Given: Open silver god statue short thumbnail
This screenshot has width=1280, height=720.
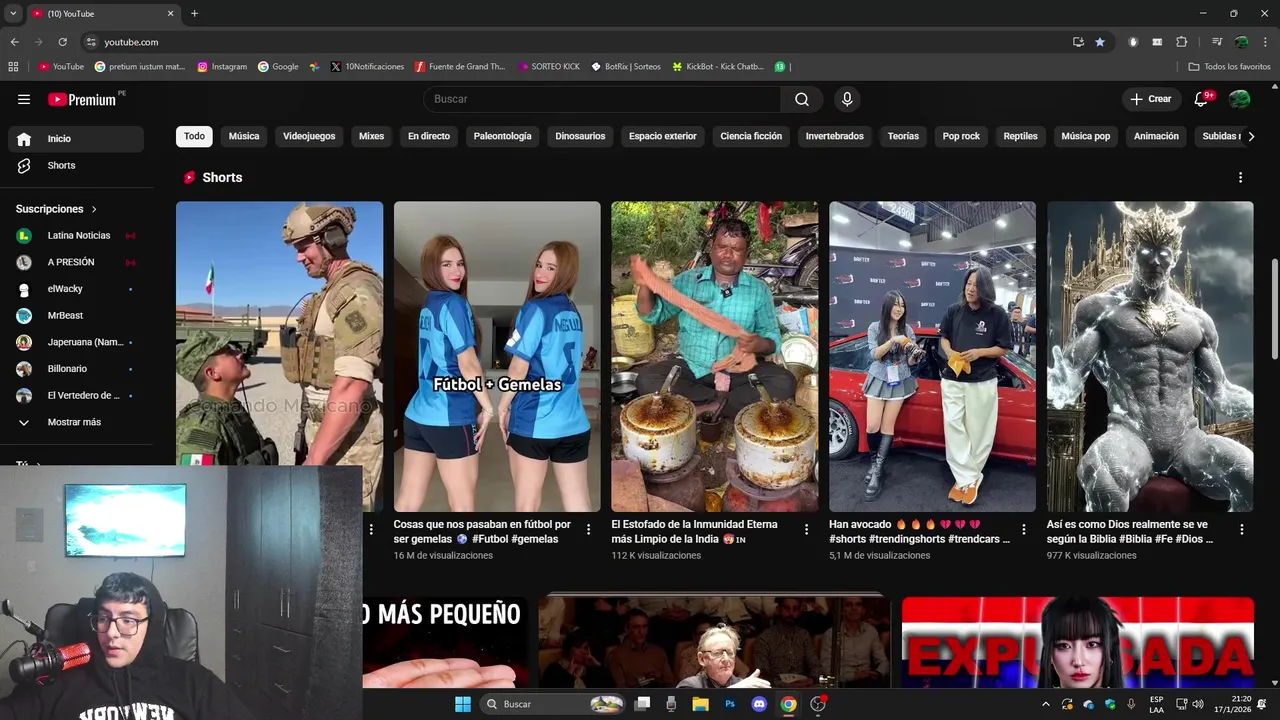Looking at the screenshot, I should 1150,357.
